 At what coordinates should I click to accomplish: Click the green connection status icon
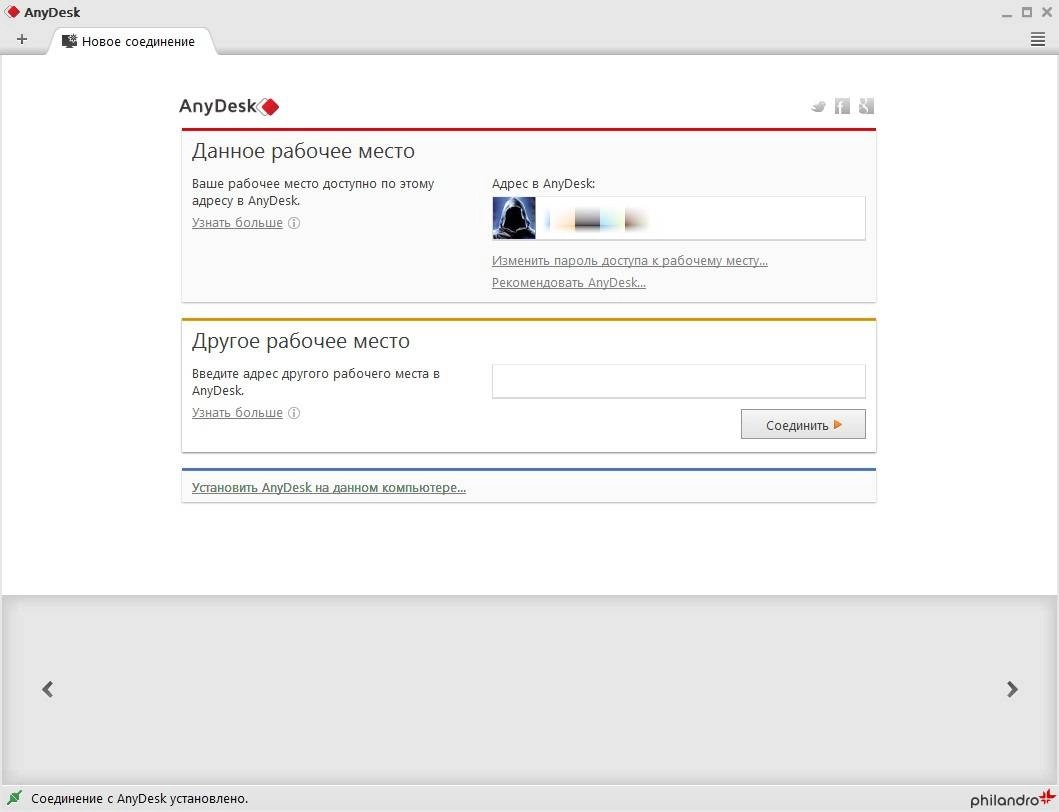coord(14,798)
